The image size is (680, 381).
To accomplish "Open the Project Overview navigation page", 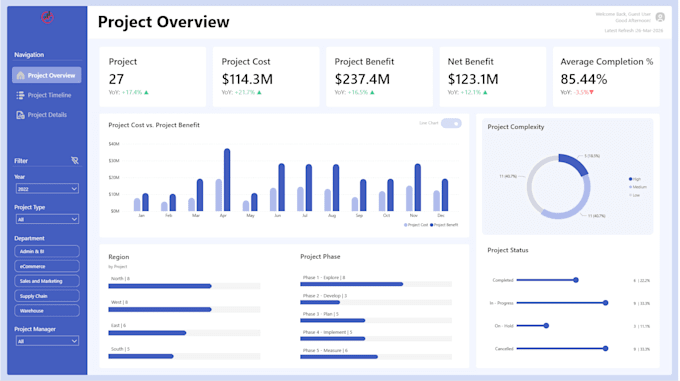I will pyautogui.click(x=47, y=75).
